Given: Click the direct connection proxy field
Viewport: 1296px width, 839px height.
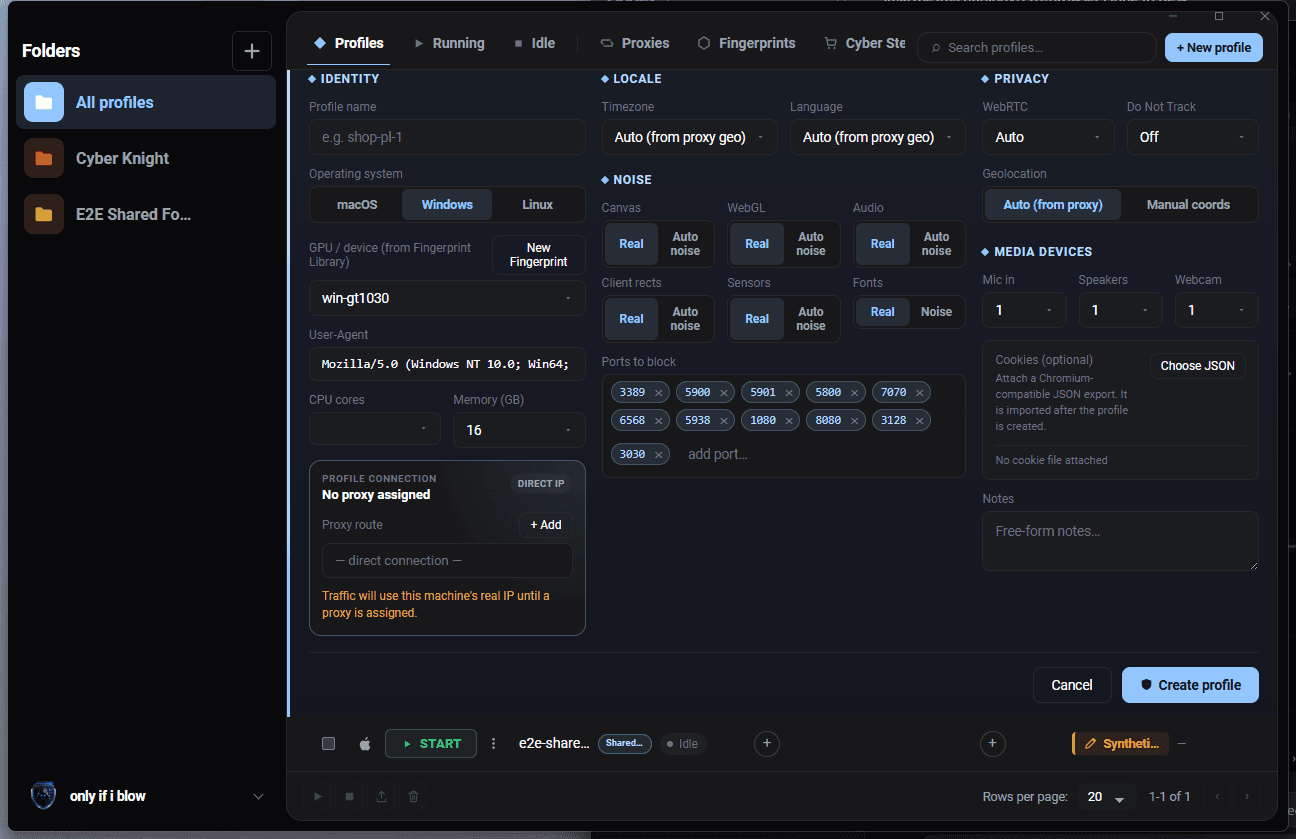Looking at the screenshot, I should 447,561.
